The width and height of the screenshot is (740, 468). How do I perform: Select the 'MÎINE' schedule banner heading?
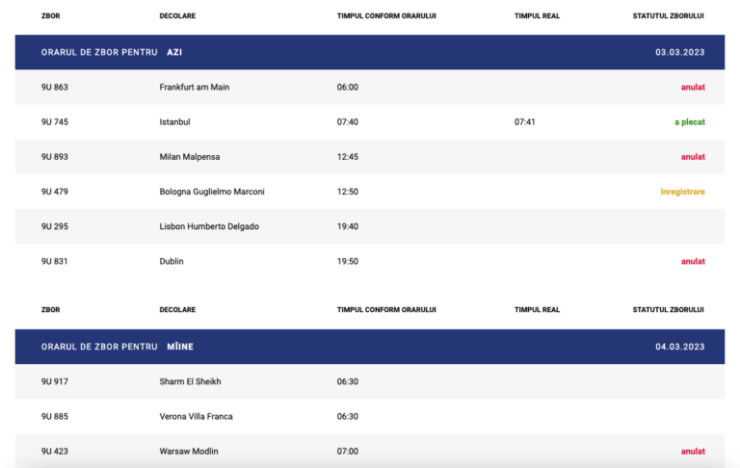179,346
